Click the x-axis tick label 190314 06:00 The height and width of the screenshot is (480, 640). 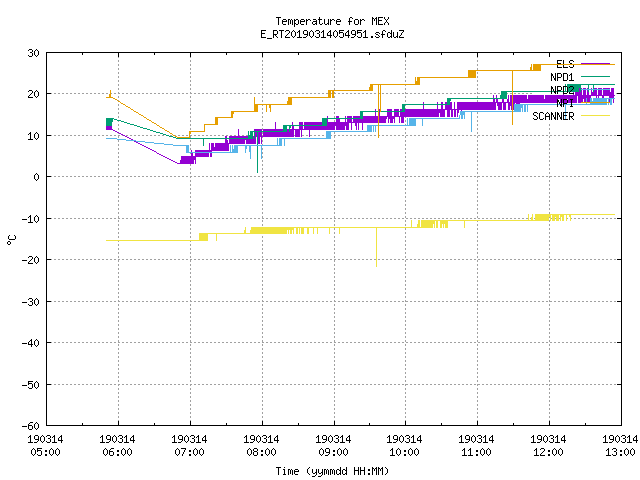117,446
